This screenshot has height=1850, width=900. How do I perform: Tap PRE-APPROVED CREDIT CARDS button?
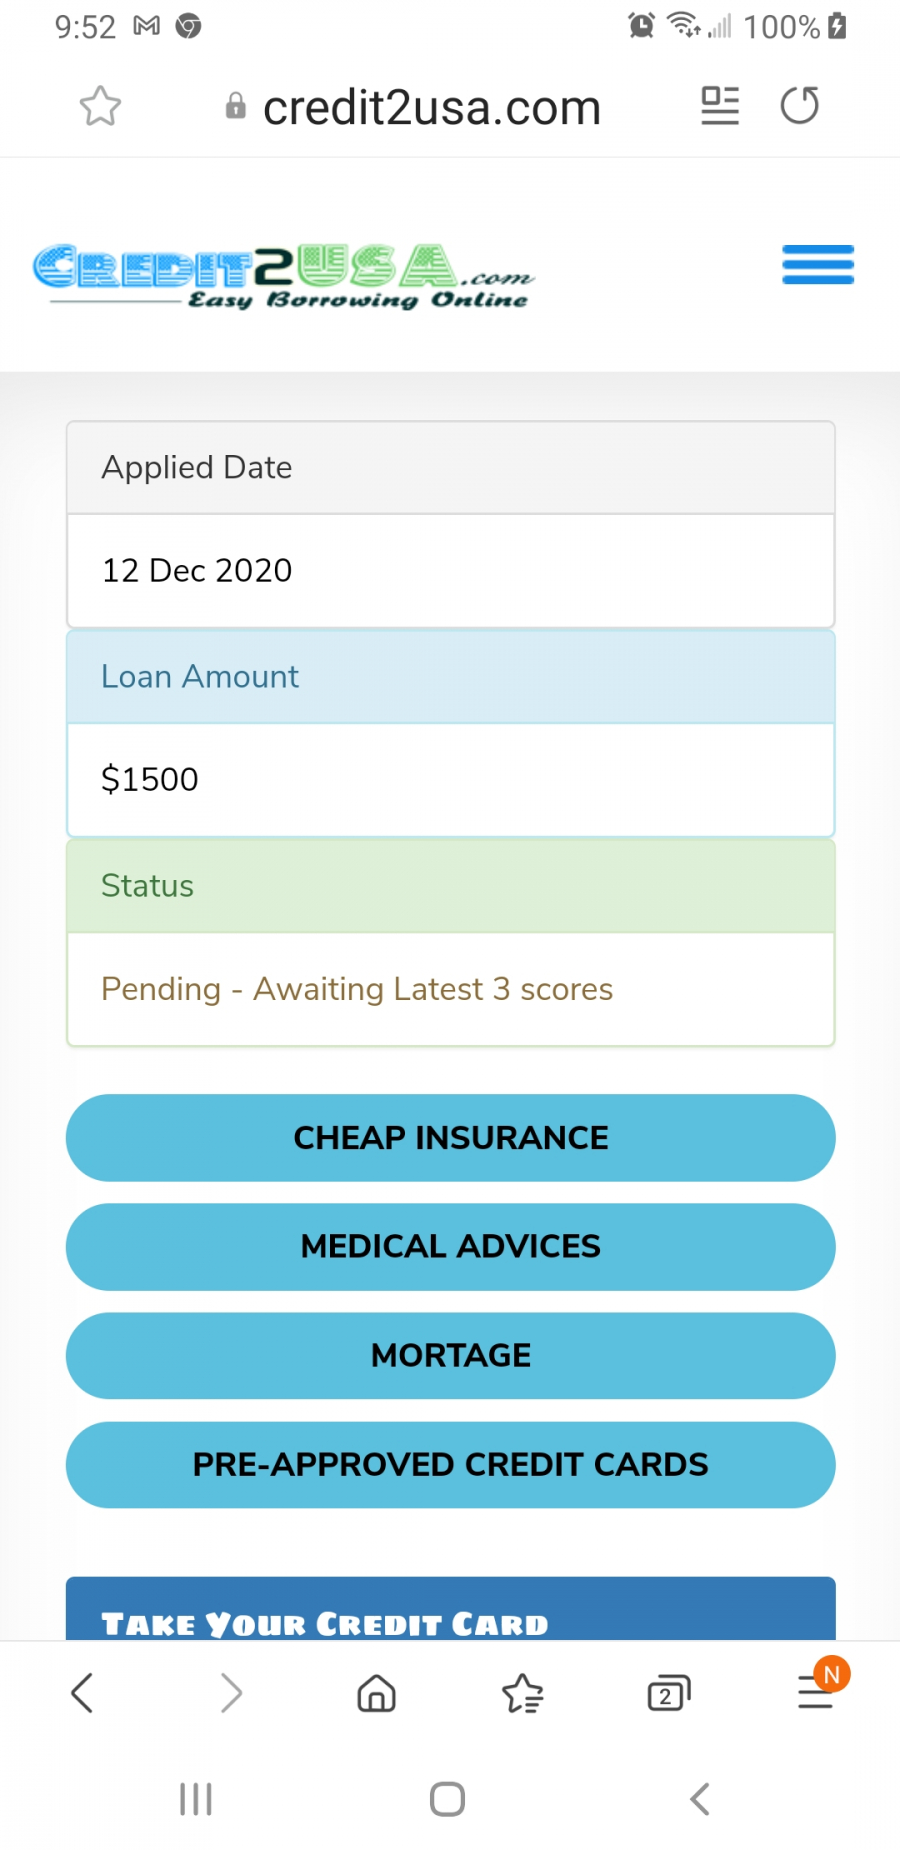[450, 1465]
